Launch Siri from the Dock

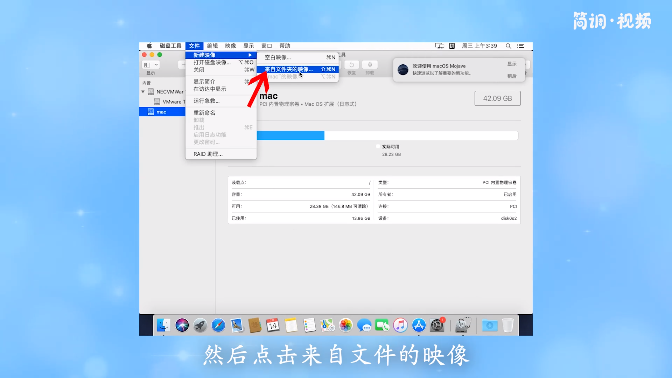coord(182,325)
